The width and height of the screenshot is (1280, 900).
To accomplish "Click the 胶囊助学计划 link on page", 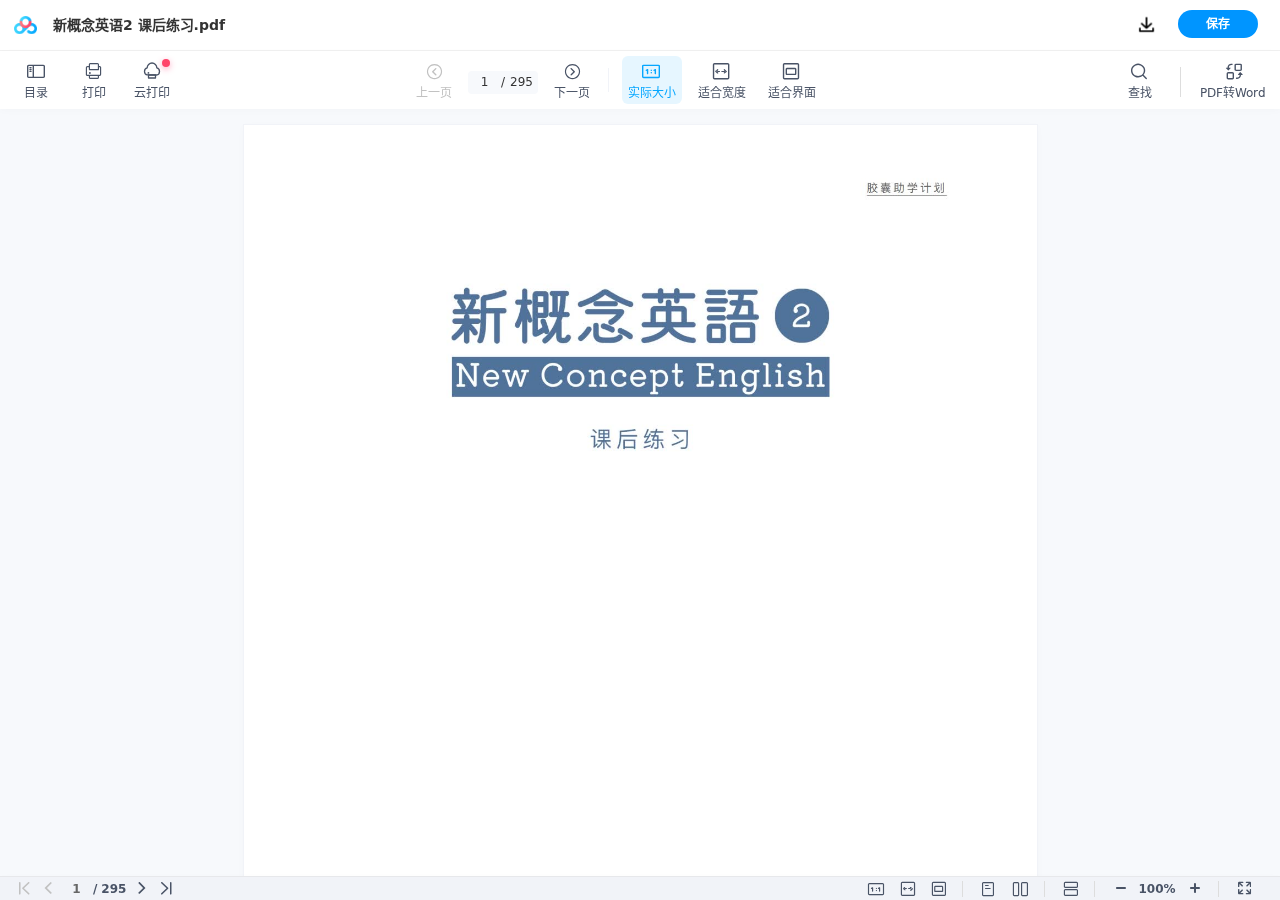I will click(906, 188).
